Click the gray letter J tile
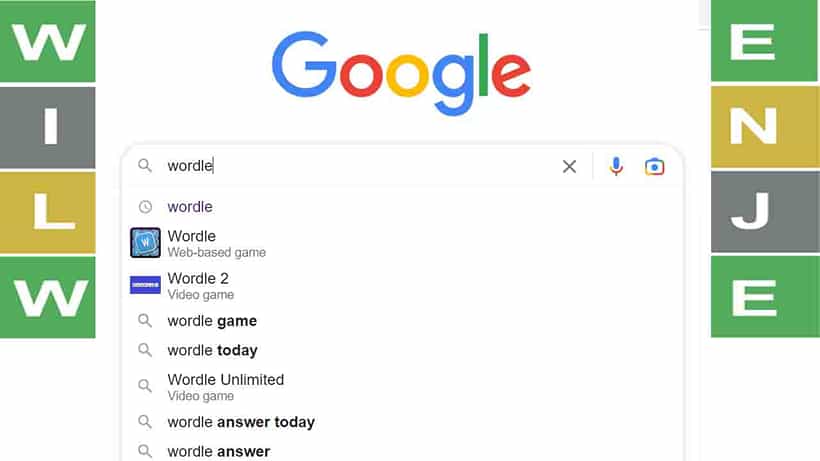This screenshot has width=820, height=461. [766, 212]
